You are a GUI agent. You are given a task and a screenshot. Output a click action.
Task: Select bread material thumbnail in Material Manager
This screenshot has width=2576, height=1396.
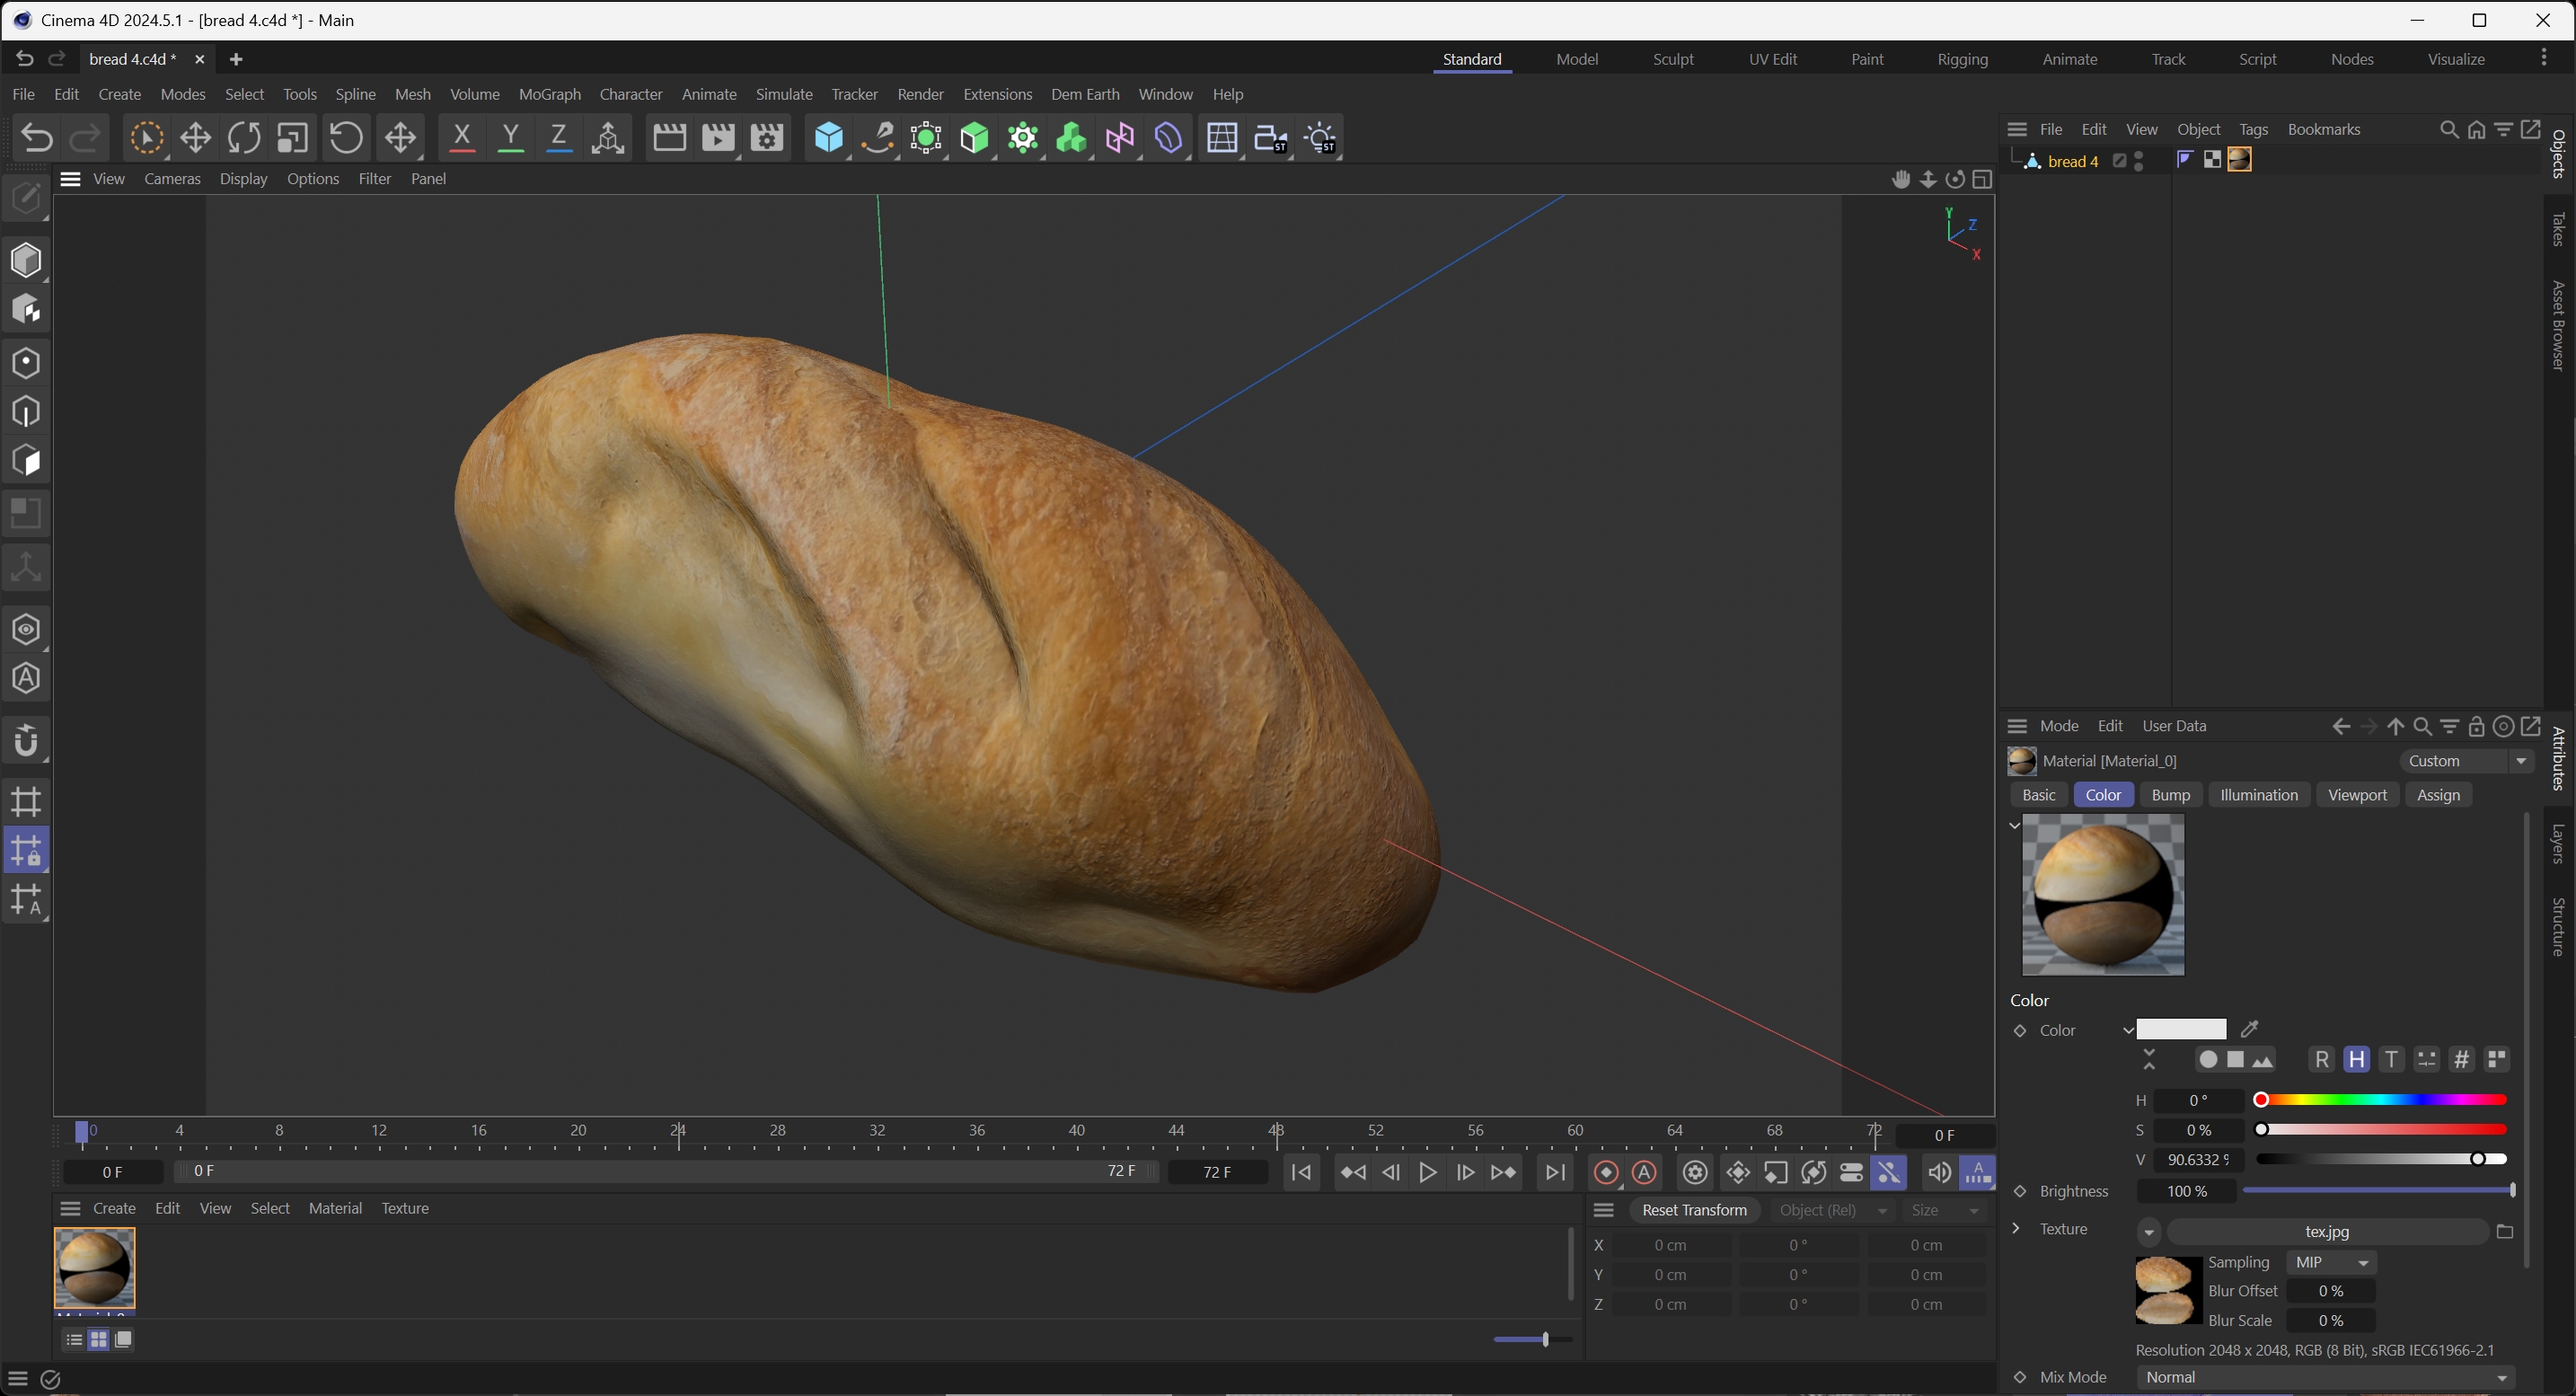point(94,1268)
